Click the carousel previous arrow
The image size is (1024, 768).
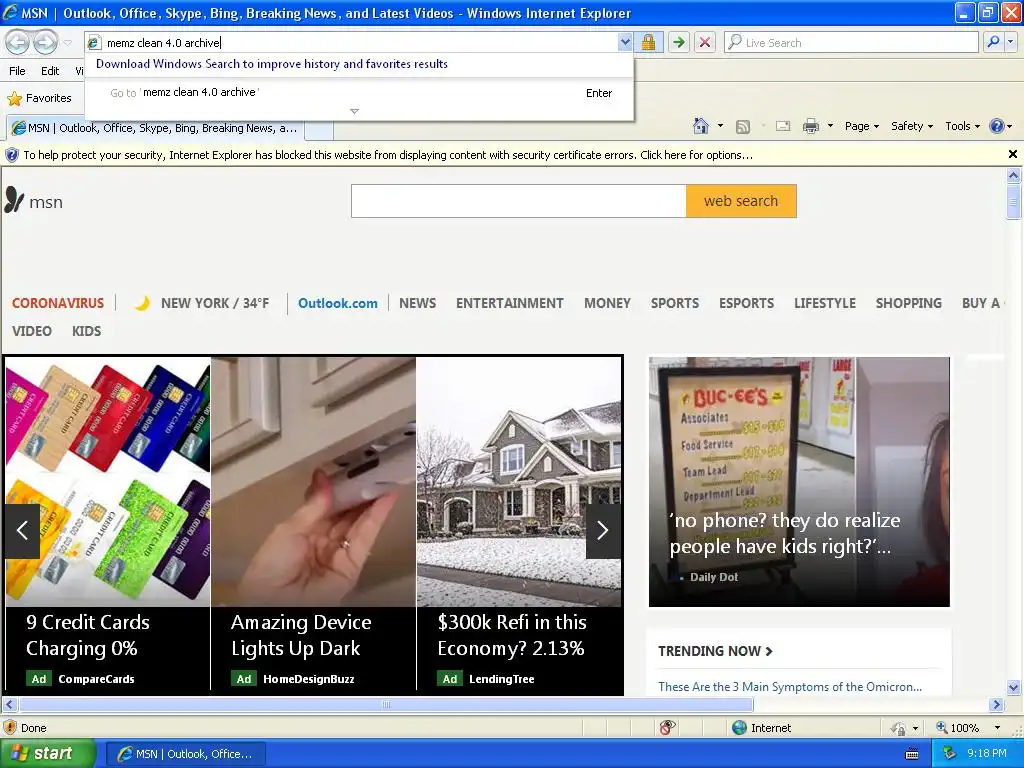point(22,530)
